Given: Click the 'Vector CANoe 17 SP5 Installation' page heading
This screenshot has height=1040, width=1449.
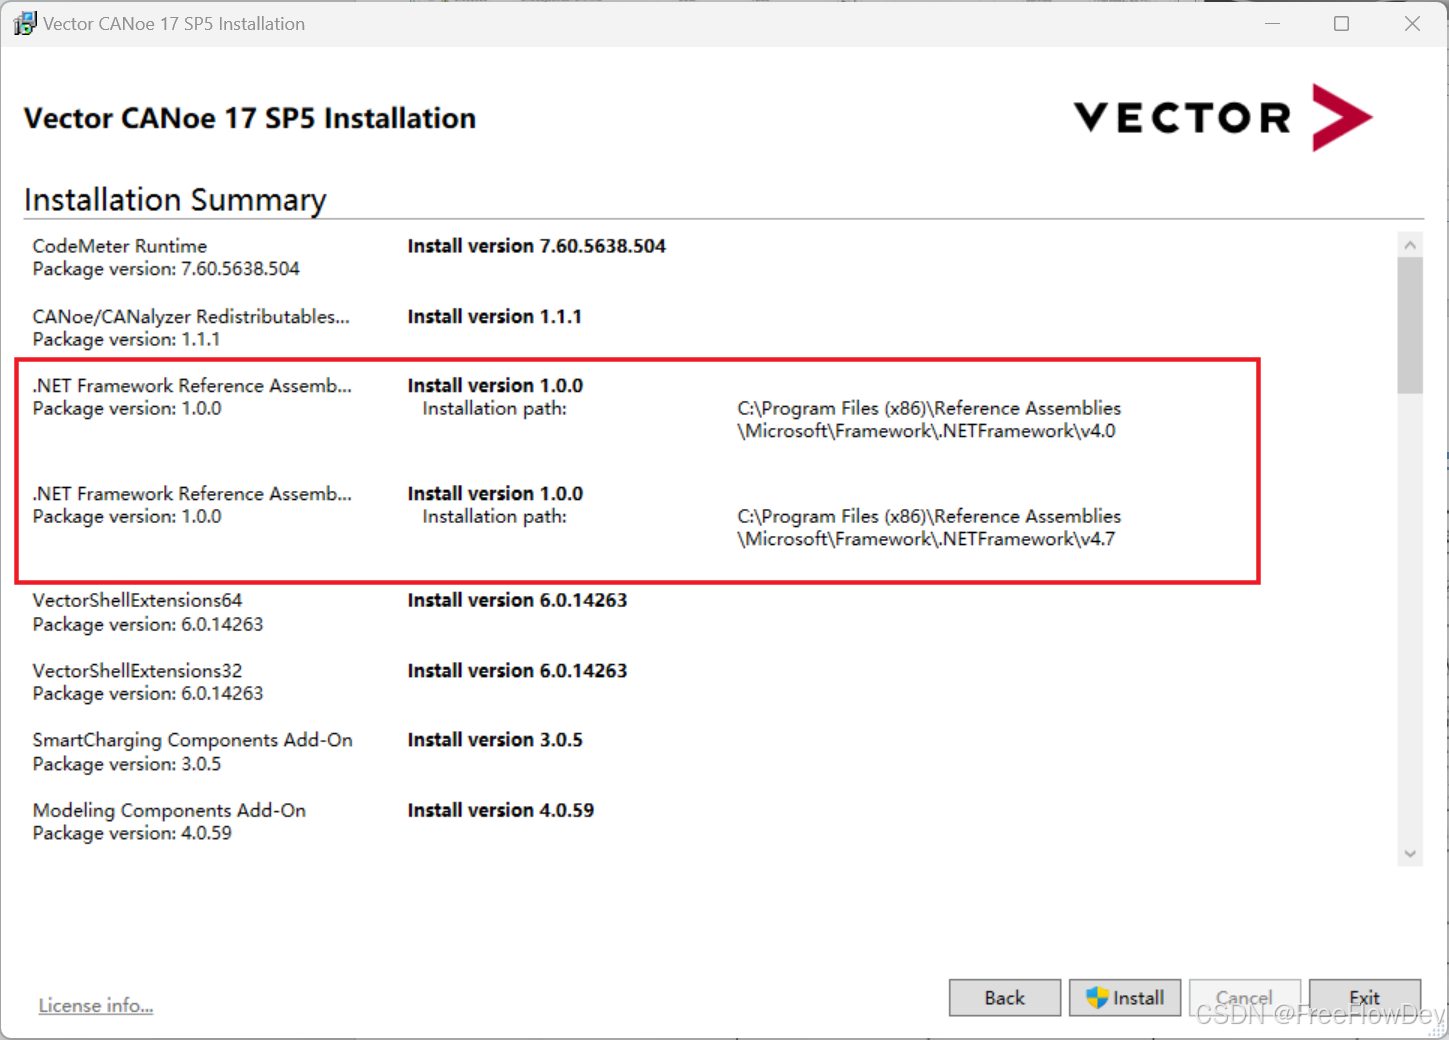Looking at the screenshot, I should pos(250,118).
